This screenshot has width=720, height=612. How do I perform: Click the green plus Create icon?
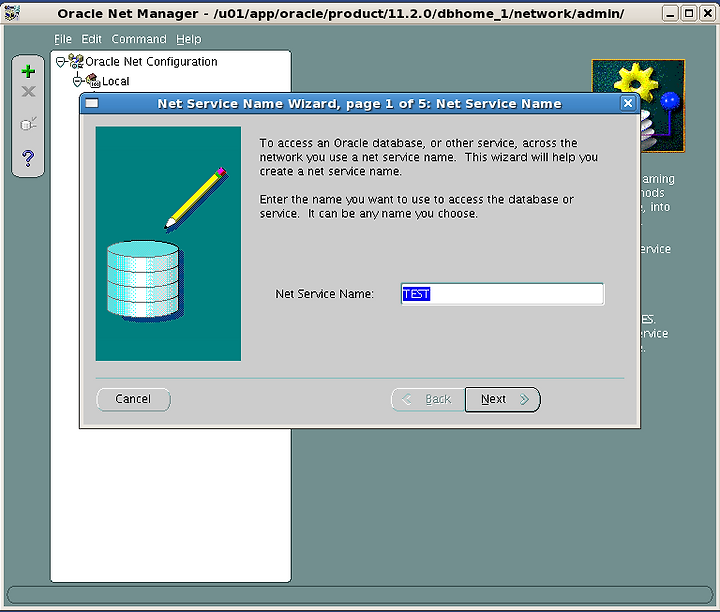click(28, 71)
